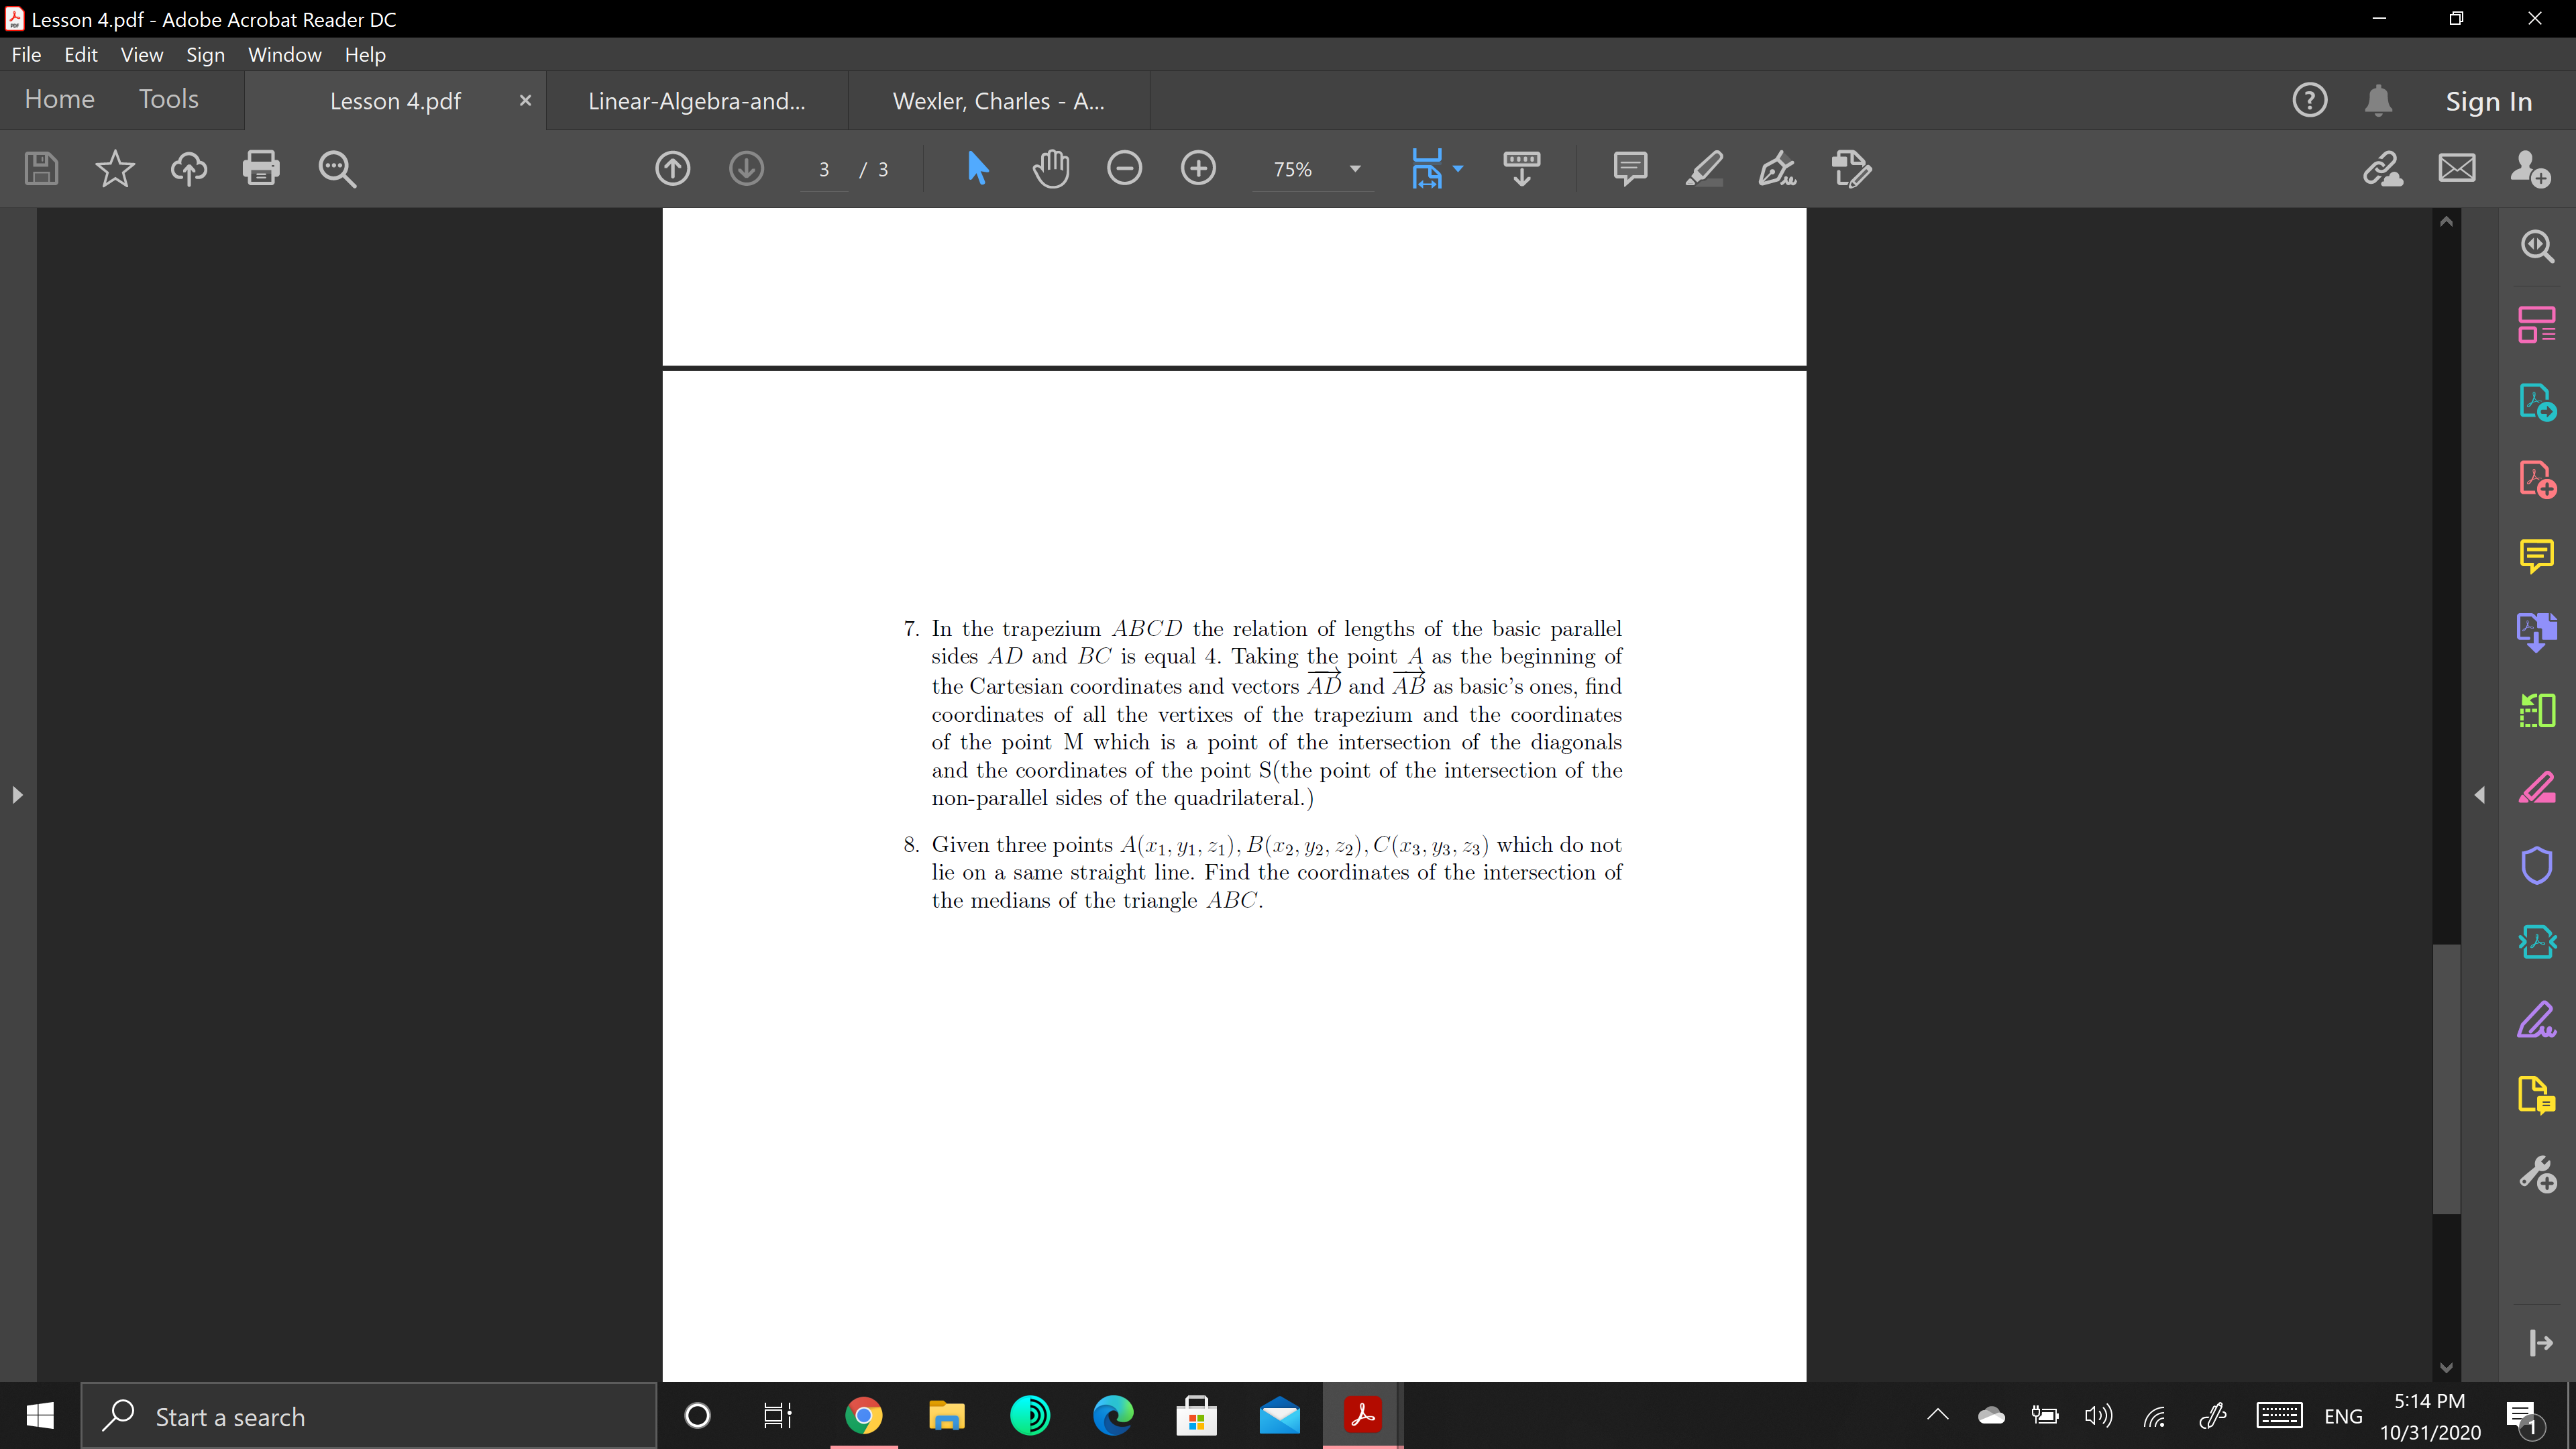Expand the page fit options dropdown
The image size is (2576, 1449).
pyautogui.click(x=1456, y=169)
